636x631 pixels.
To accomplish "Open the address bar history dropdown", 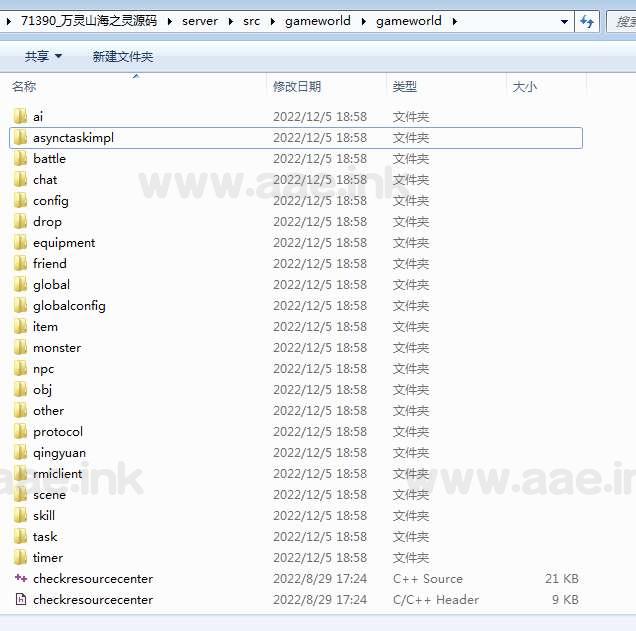I will click(564, 21).
